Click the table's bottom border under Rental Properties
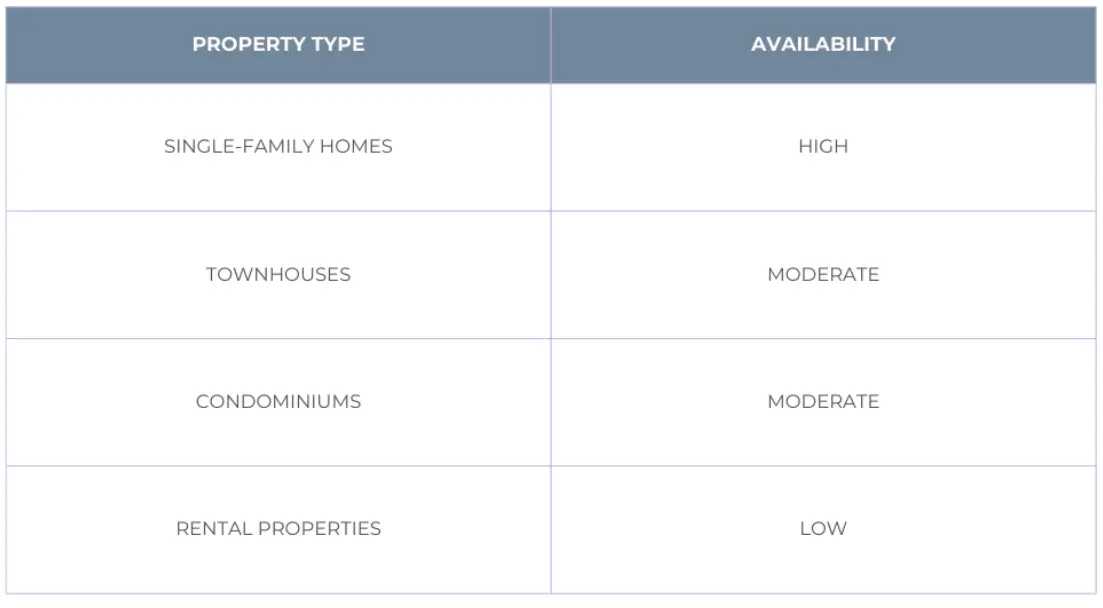Screen dimensions: 1103x608 pyautogui.click(x=278, y=593)
